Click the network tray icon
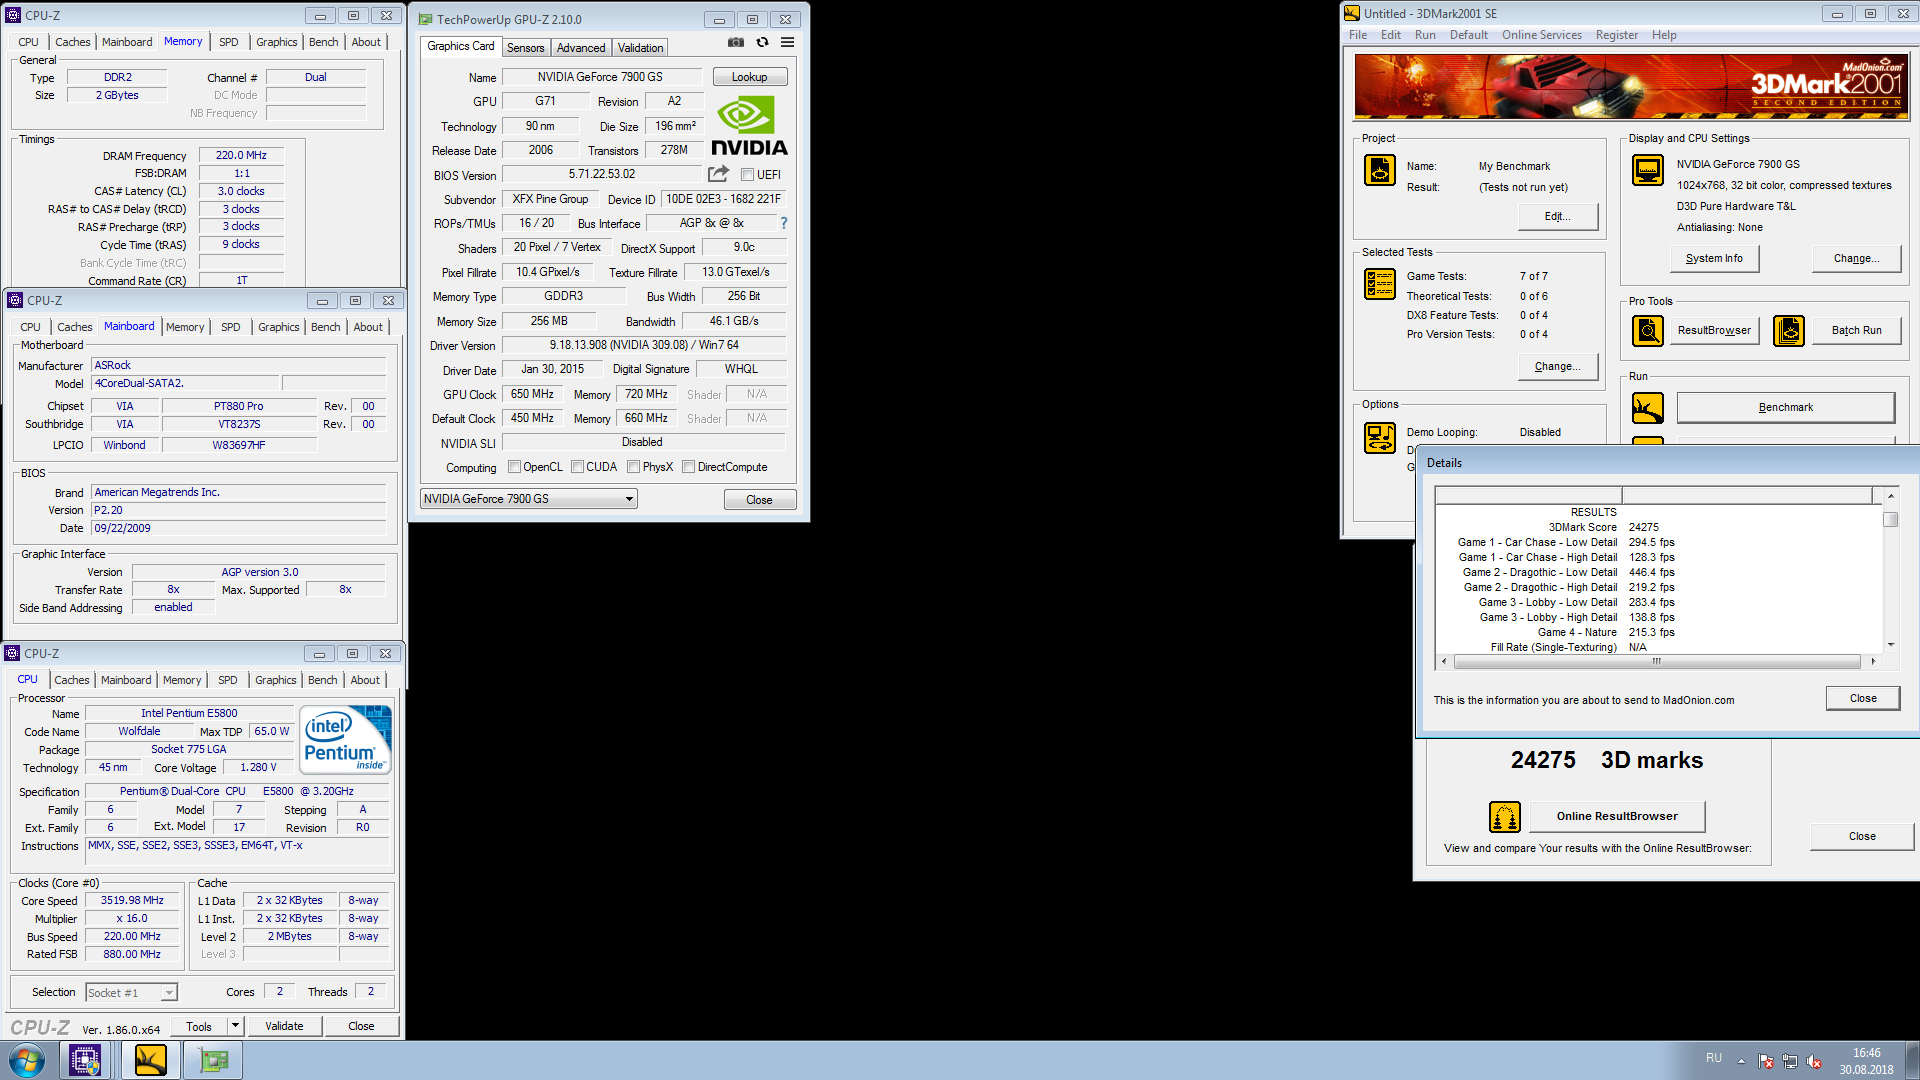The height and width of the screenshot is (1080, 1920). 1790,1061
